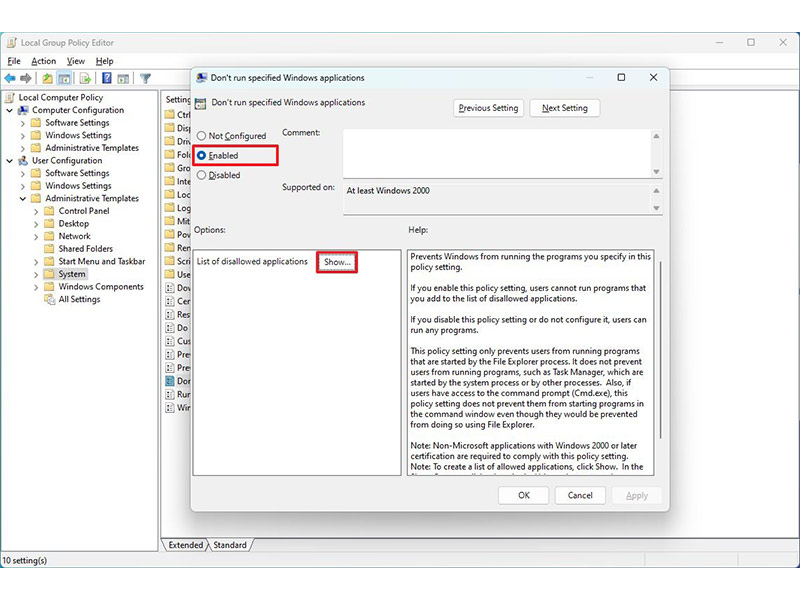
Task: Click the Cancel button
Action: pyautogui.click(x=580, y=495)
